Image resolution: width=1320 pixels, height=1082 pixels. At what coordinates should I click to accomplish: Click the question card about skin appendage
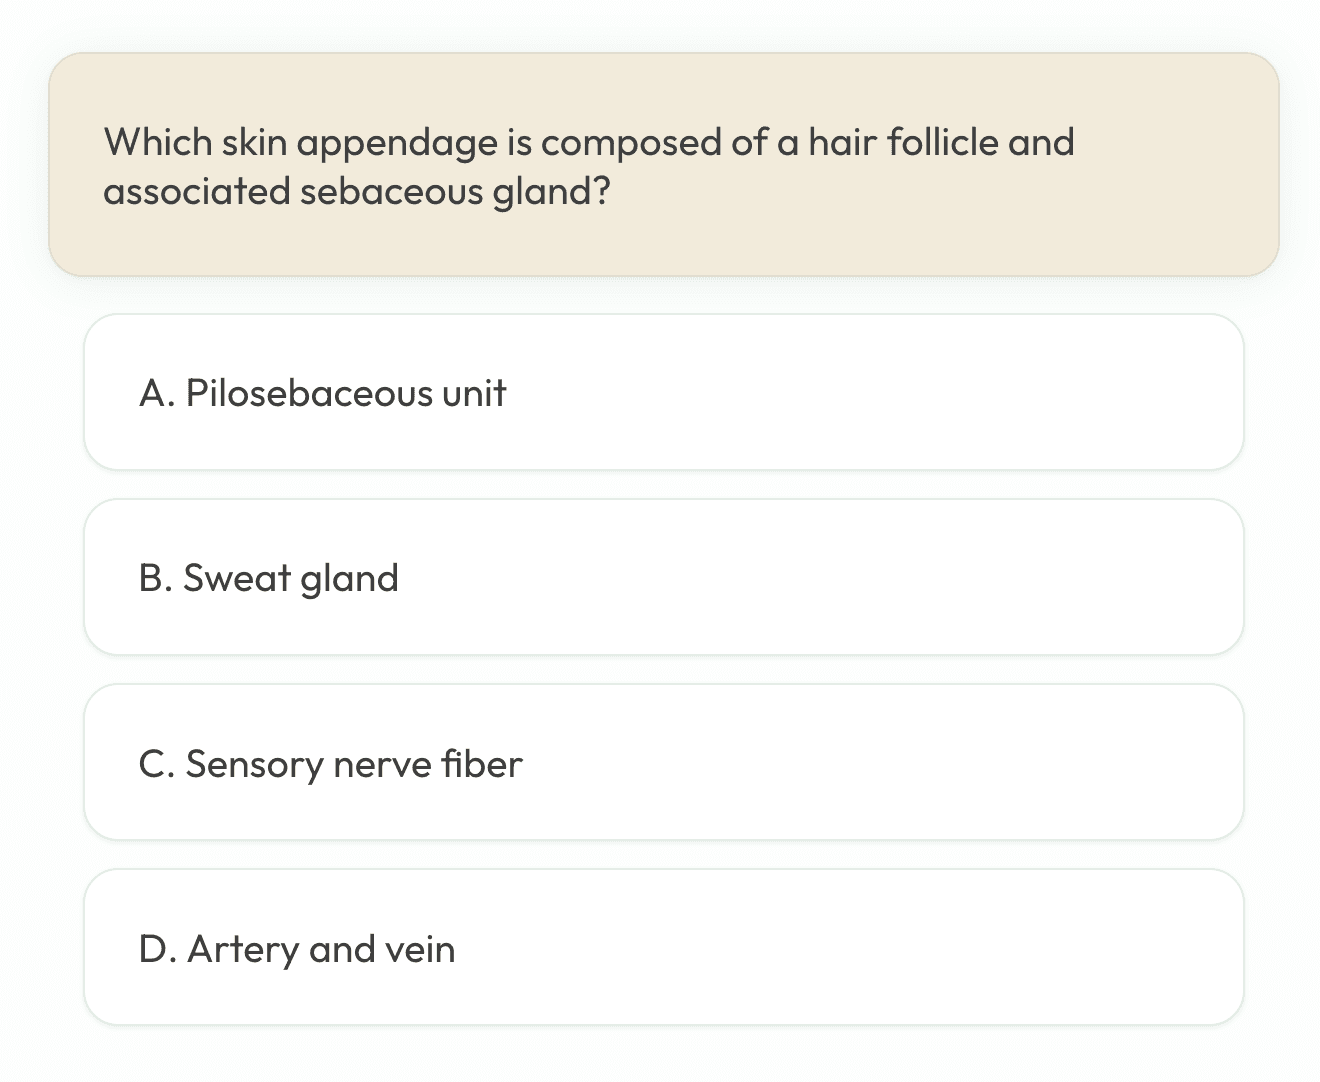pos(663,164)
